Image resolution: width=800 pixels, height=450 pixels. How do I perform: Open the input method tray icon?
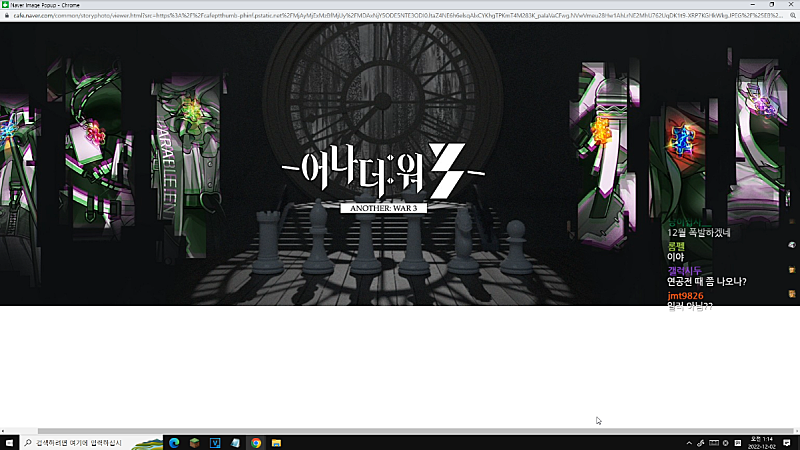738,443
